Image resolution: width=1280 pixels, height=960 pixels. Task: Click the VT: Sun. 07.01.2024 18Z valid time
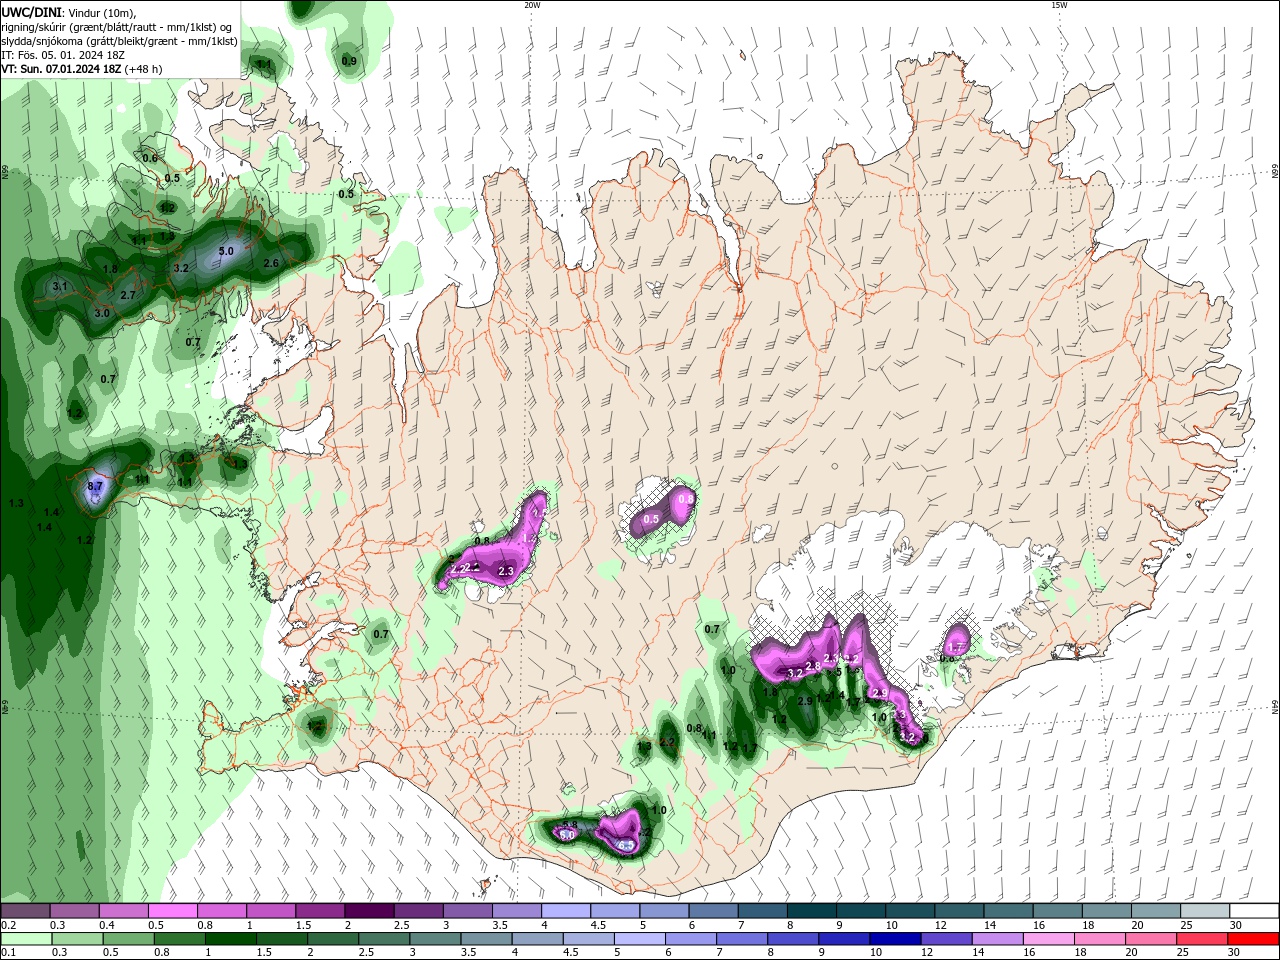[62, 69]
